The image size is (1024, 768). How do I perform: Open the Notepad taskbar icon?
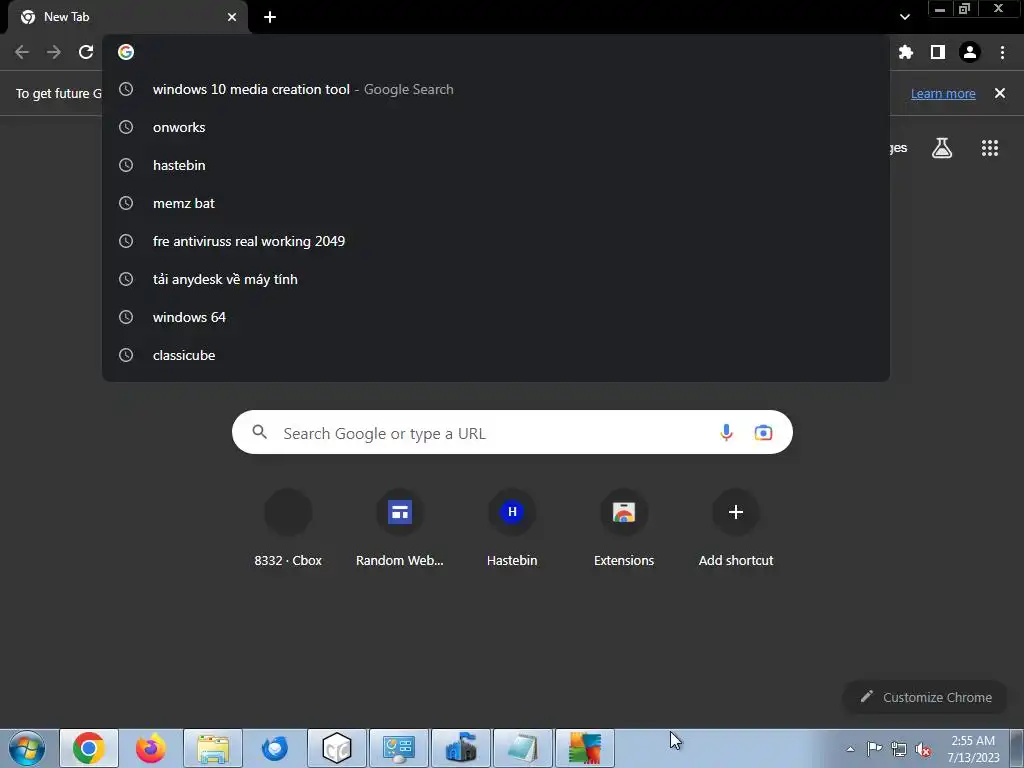522,748
